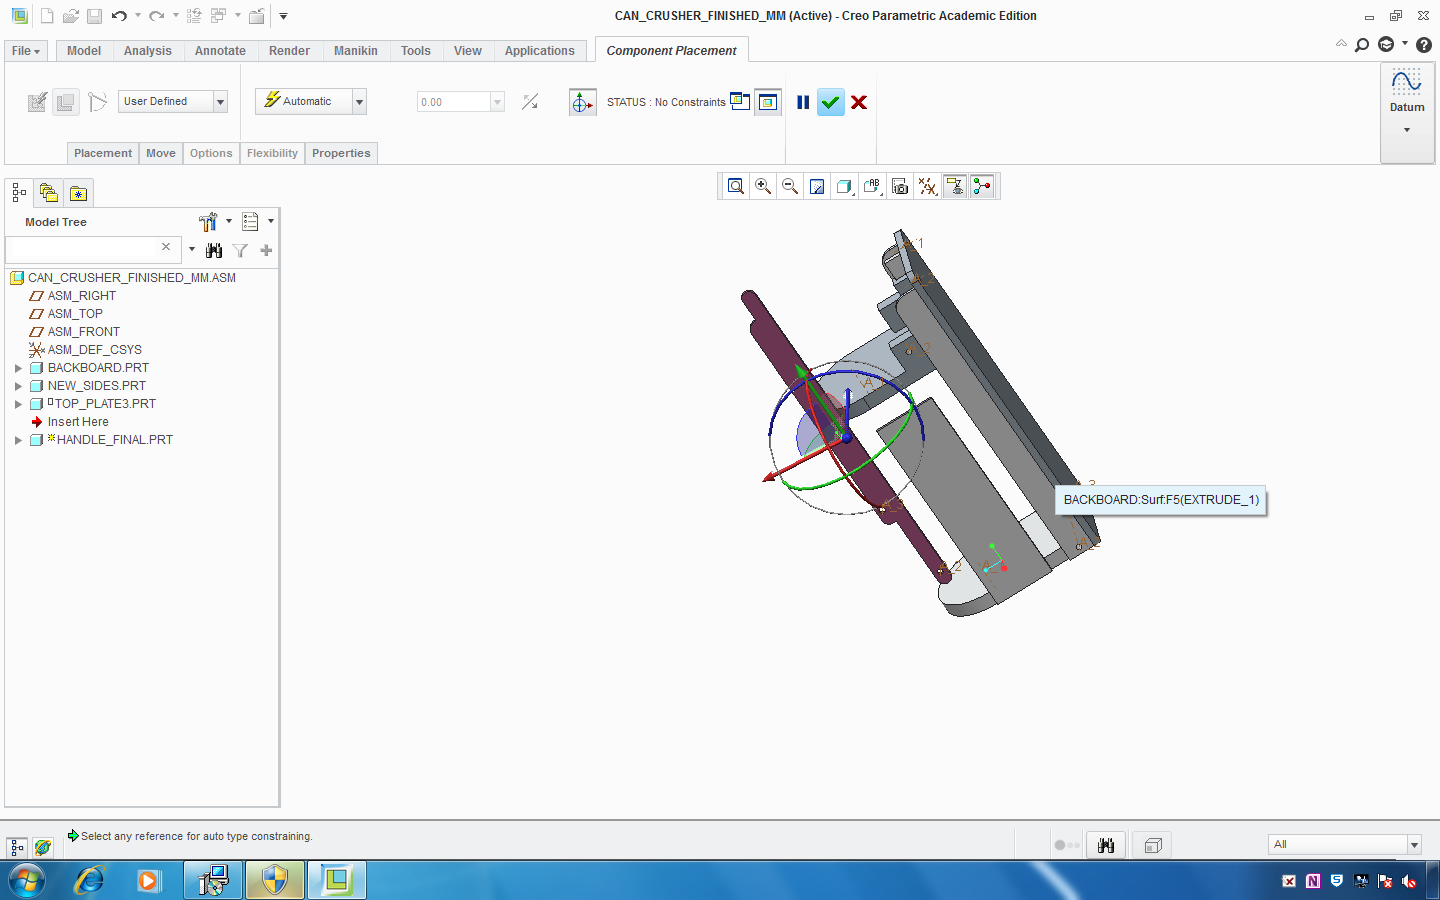1440x900 pixels.
Task: Expand TOP_PLATE3.PRT in the tree
Action: (18, 404)
